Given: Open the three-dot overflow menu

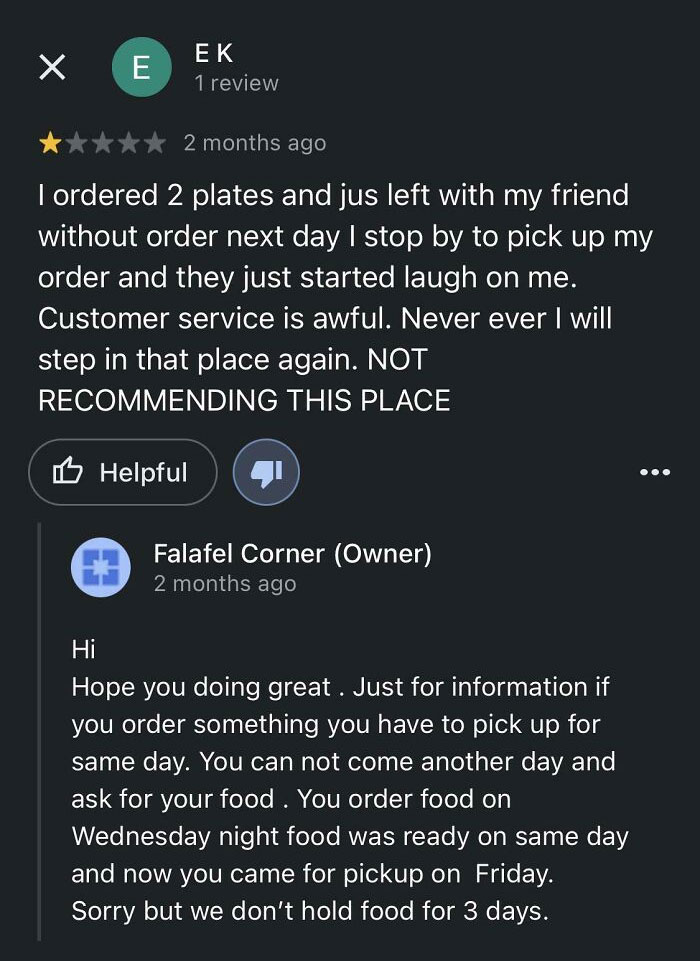Looking at the screenshot, I should tap(654, 472).
